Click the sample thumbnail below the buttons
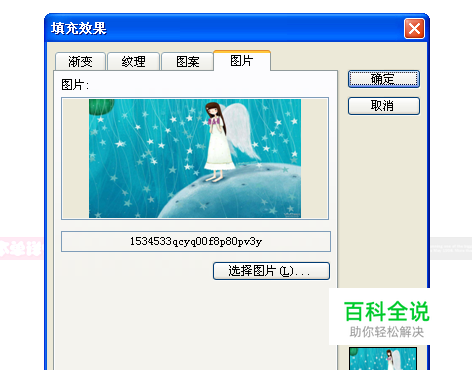This screenshot has height=370, width=472. point(383,358)
